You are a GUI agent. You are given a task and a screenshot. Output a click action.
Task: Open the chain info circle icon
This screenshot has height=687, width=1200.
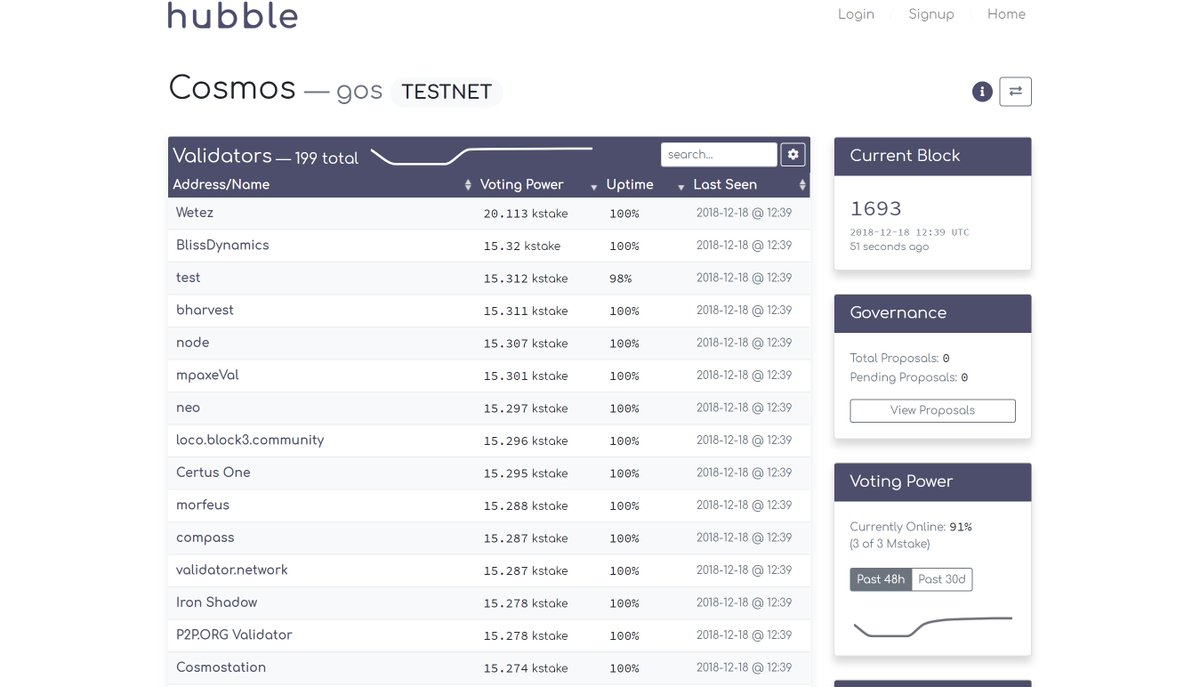pos(981,91)
